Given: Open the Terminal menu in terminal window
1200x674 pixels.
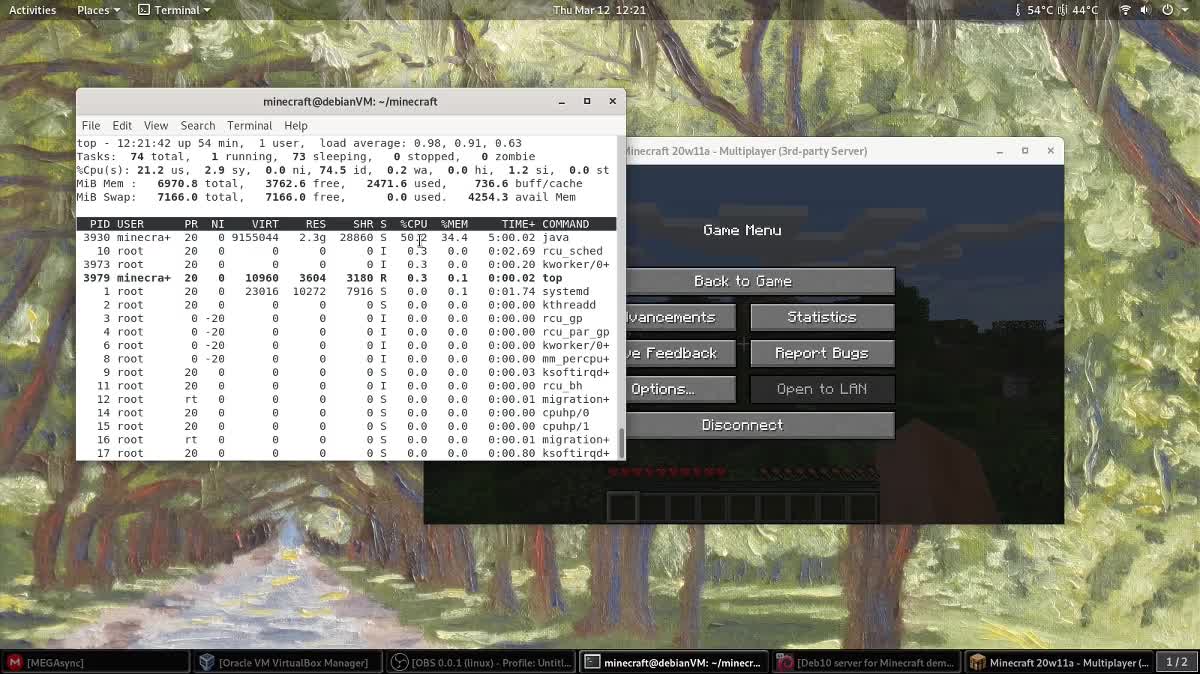Looking at the screenshot, I should 249,125.
